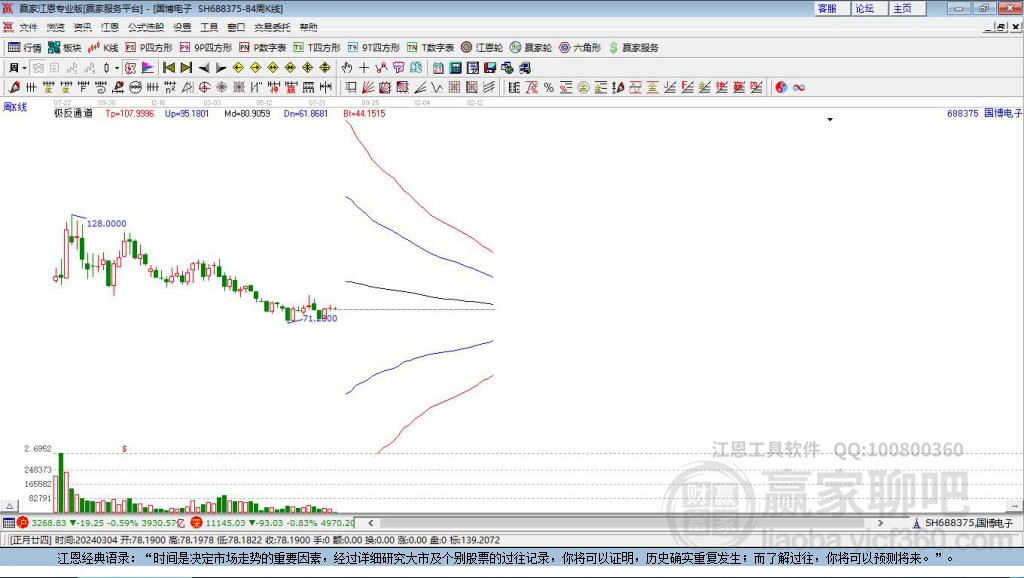Switch to the K线 candlestick view
Image resolution: width=1024 pixels, height=578 pixels.
pyautogui.click(x=103, y=48)
